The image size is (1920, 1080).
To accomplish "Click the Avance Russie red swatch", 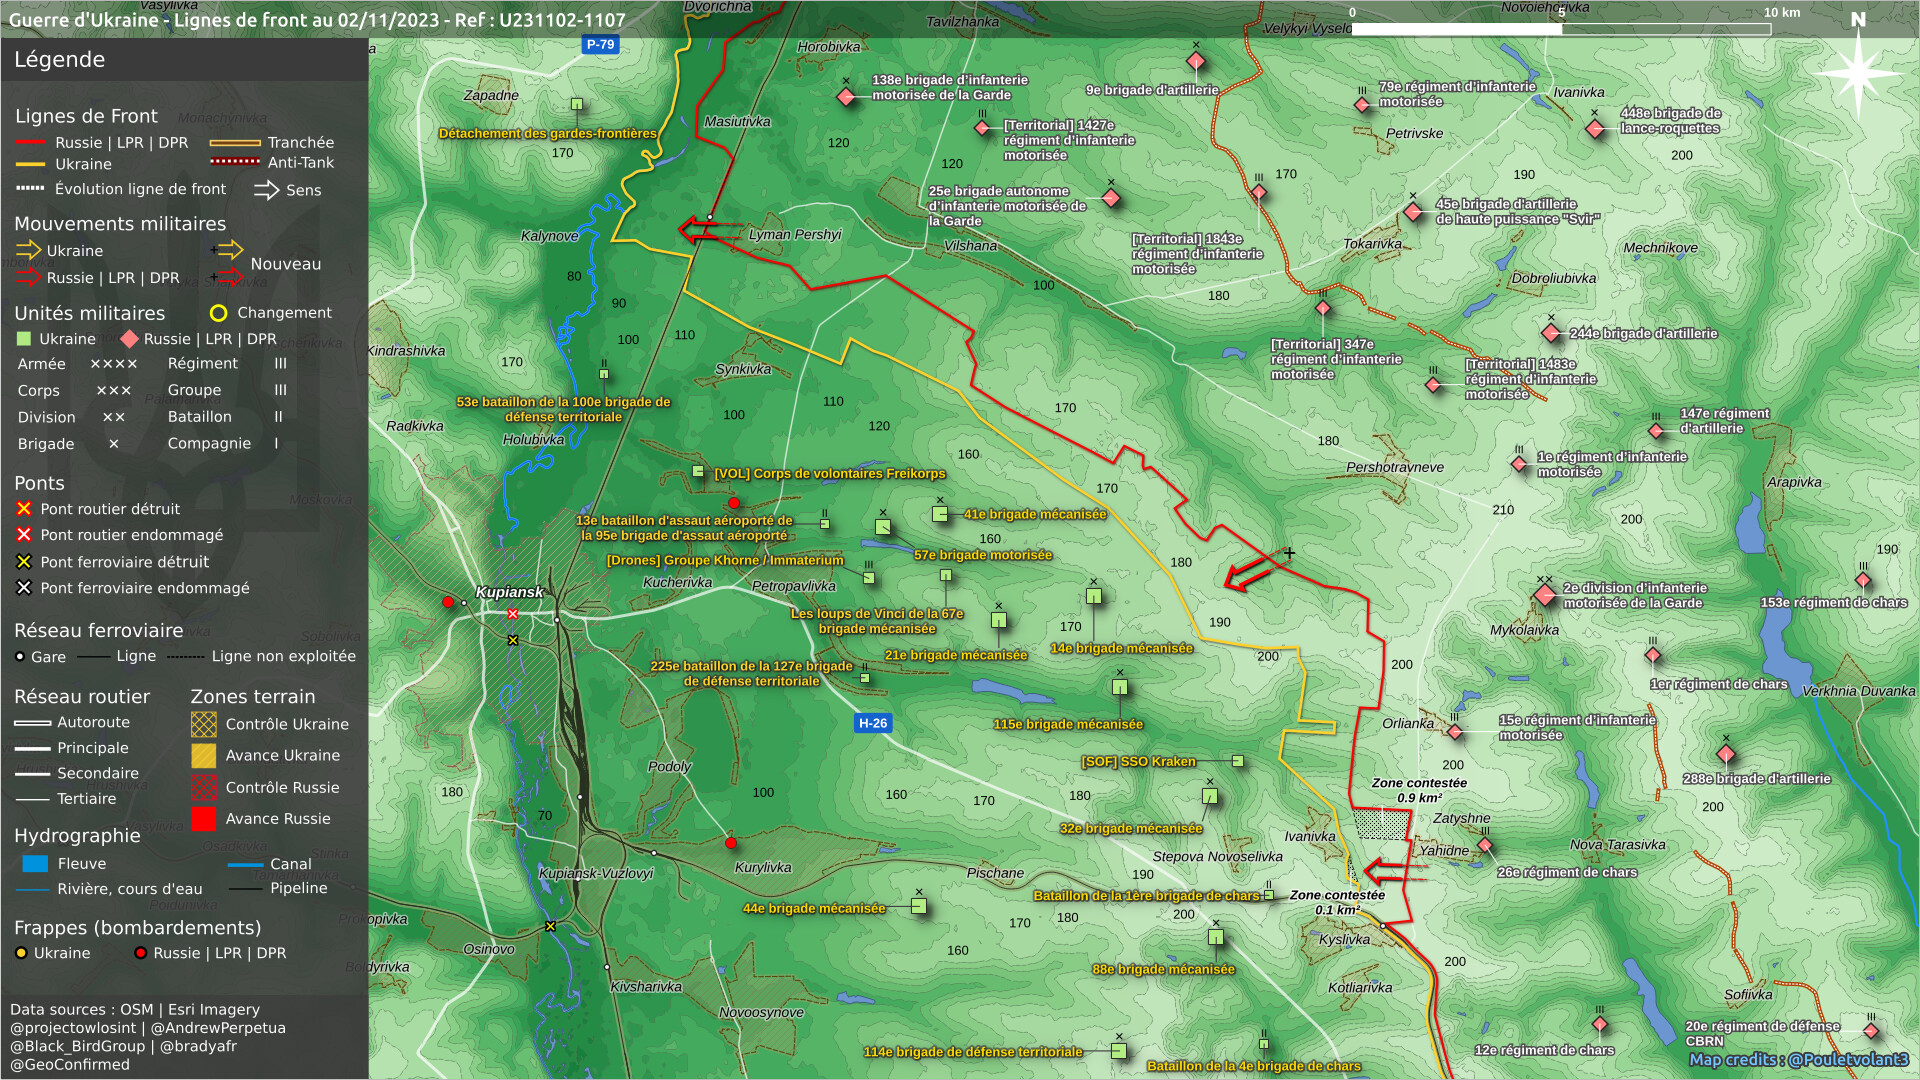I will pyautogui.click(x=204, y=819).
